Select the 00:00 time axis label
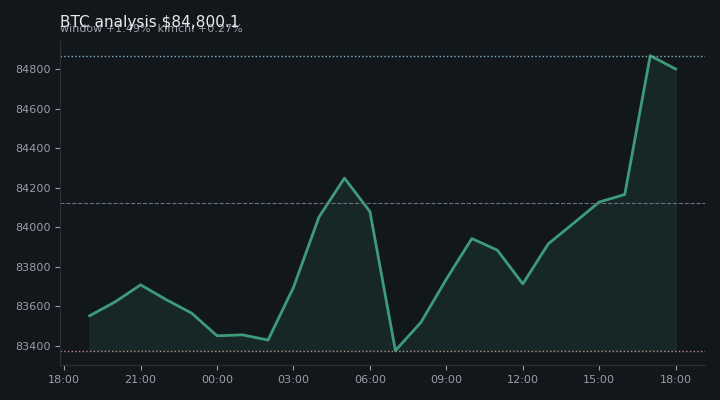This screenshot has height=400, width=720. [x=217, y=379]
